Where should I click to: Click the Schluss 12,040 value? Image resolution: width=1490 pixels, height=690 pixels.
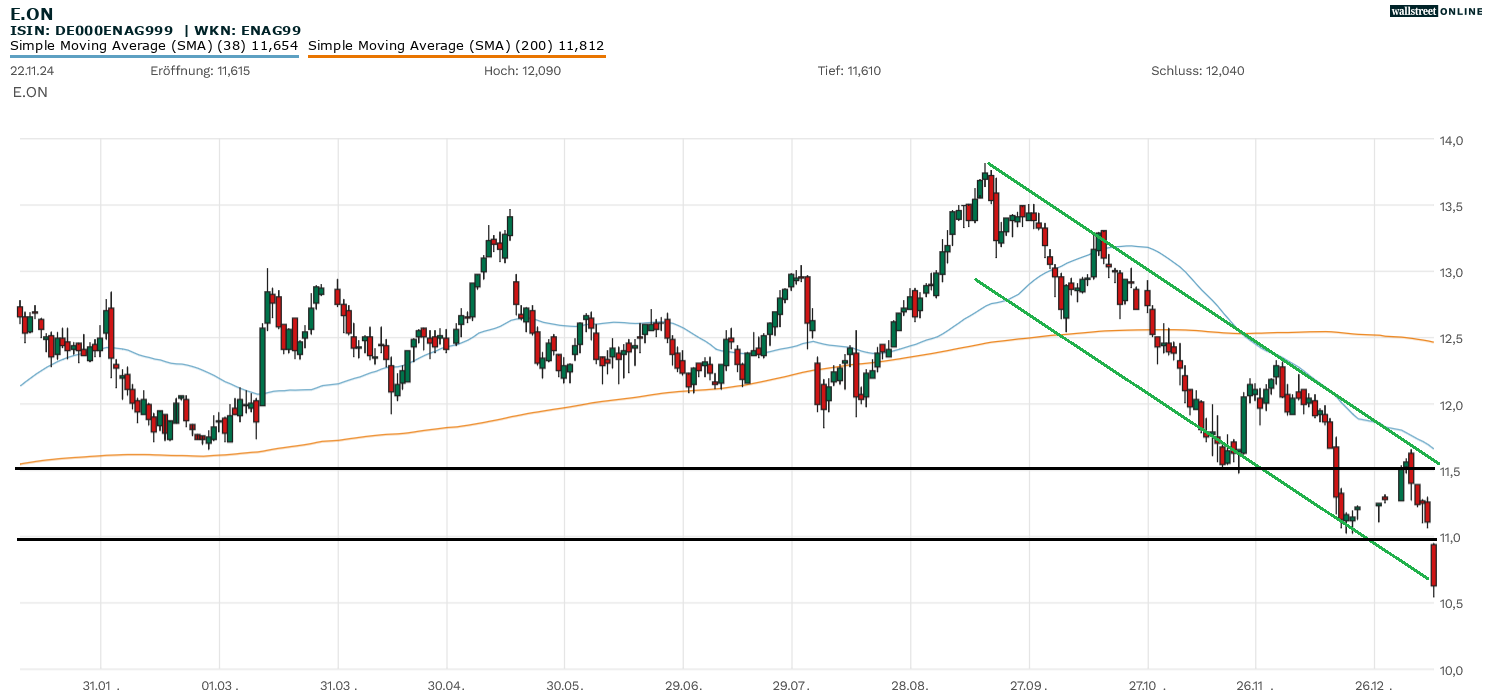pos(1197,71)
